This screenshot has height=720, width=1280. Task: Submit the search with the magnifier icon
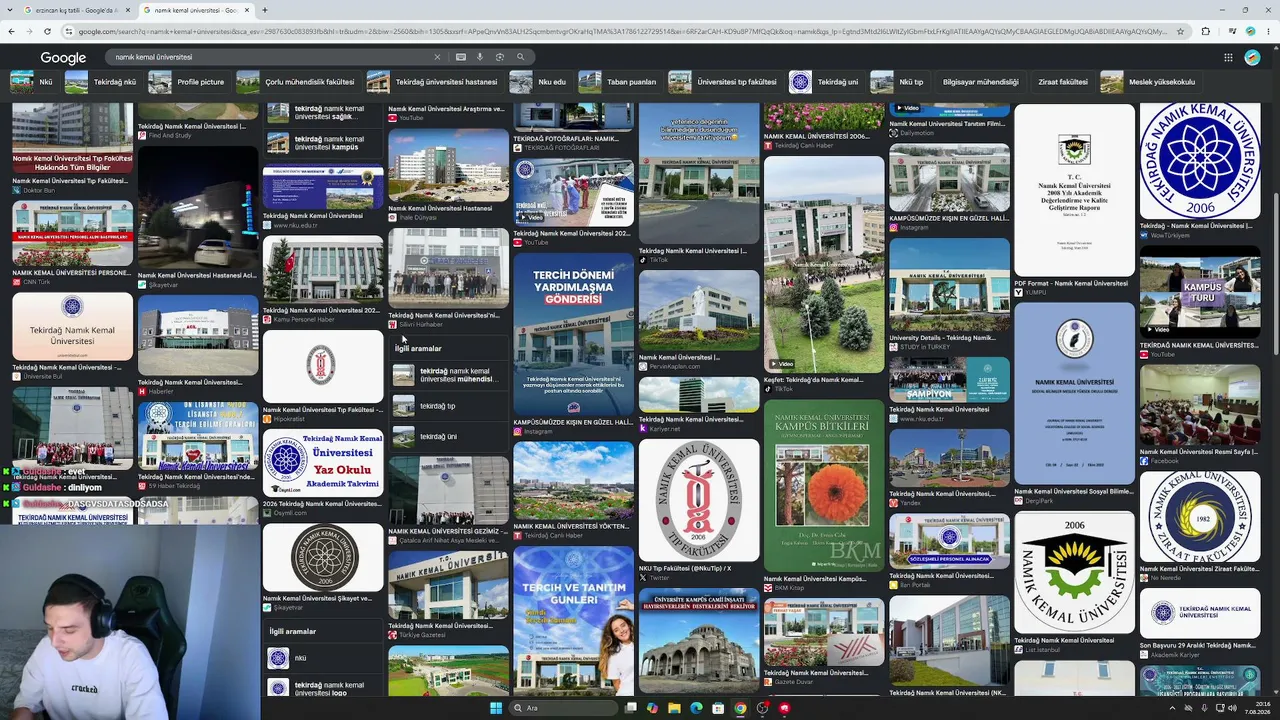520,57
